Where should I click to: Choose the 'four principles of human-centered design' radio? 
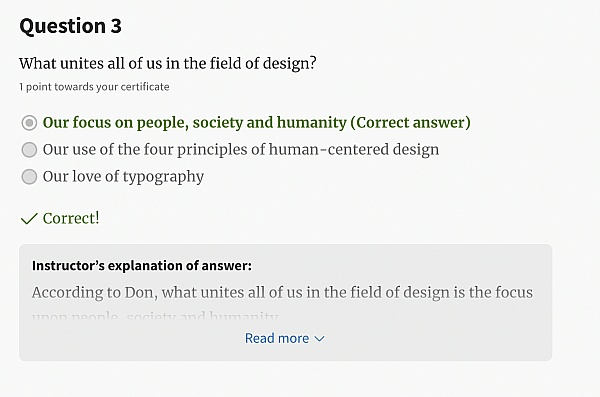click(29, 150)
